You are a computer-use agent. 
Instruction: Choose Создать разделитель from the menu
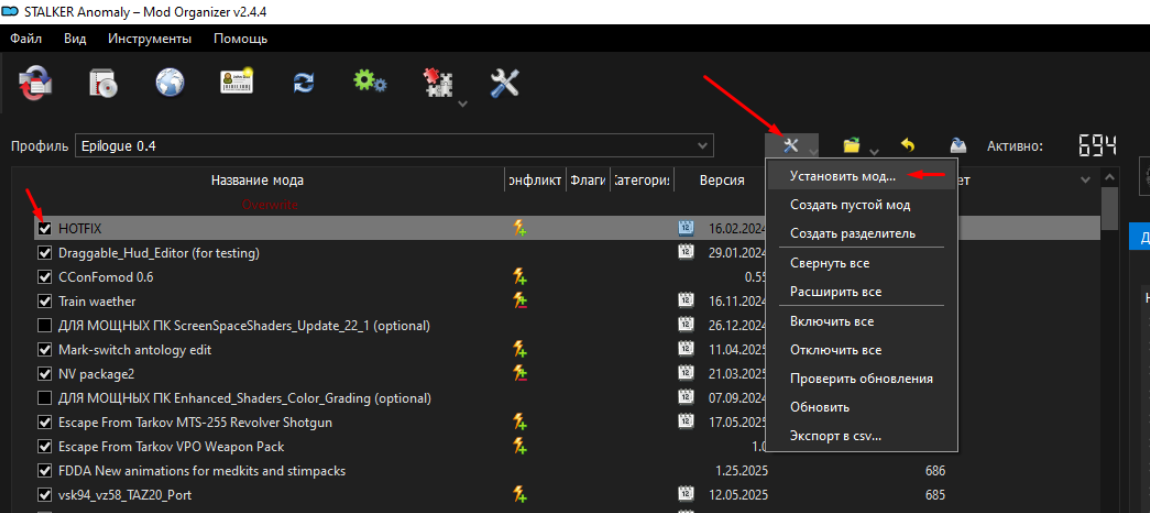point(862,233)
